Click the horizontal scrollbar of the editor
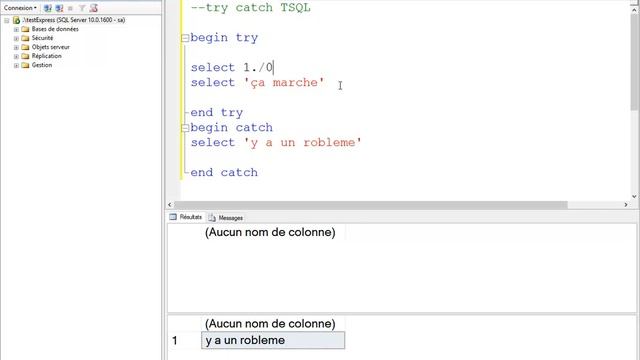 [x=371, y=204]
